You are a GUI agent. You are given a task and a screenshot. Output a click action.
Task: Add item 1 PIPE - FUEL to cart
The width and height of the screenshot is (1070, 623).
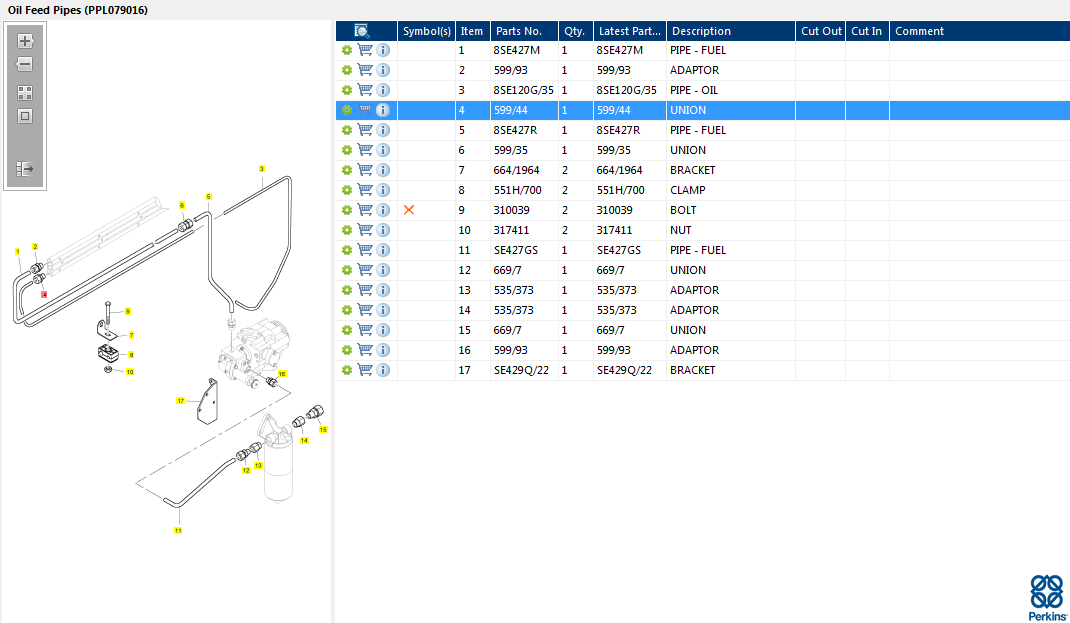click(x=365, y=50)
